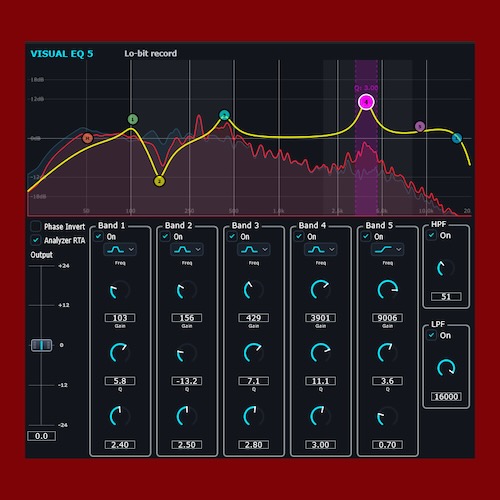Enable the Phase Invert checkbox
The width and height of the screenshot is (500, 500).
(36, 226)
